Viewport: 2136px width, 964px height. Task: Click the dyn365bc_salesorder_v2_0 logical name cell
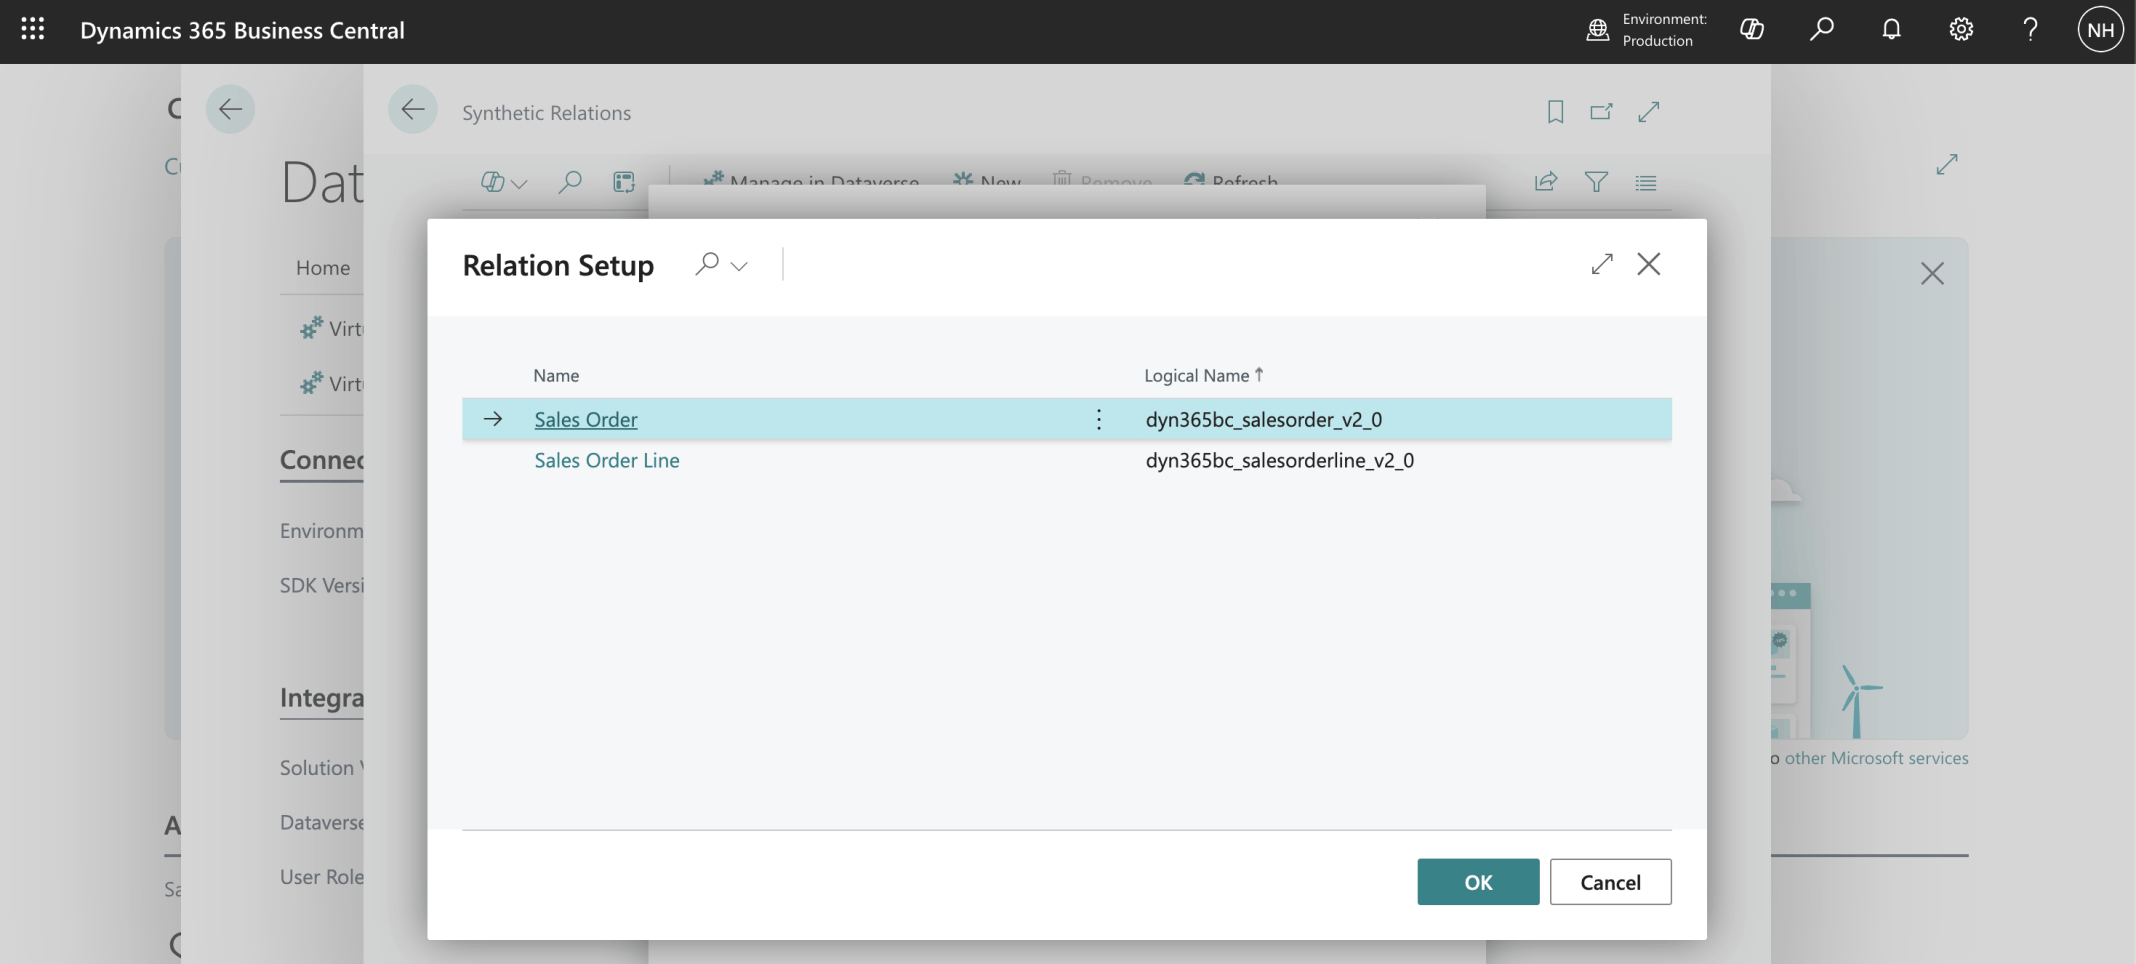(x=1264, y=420)
